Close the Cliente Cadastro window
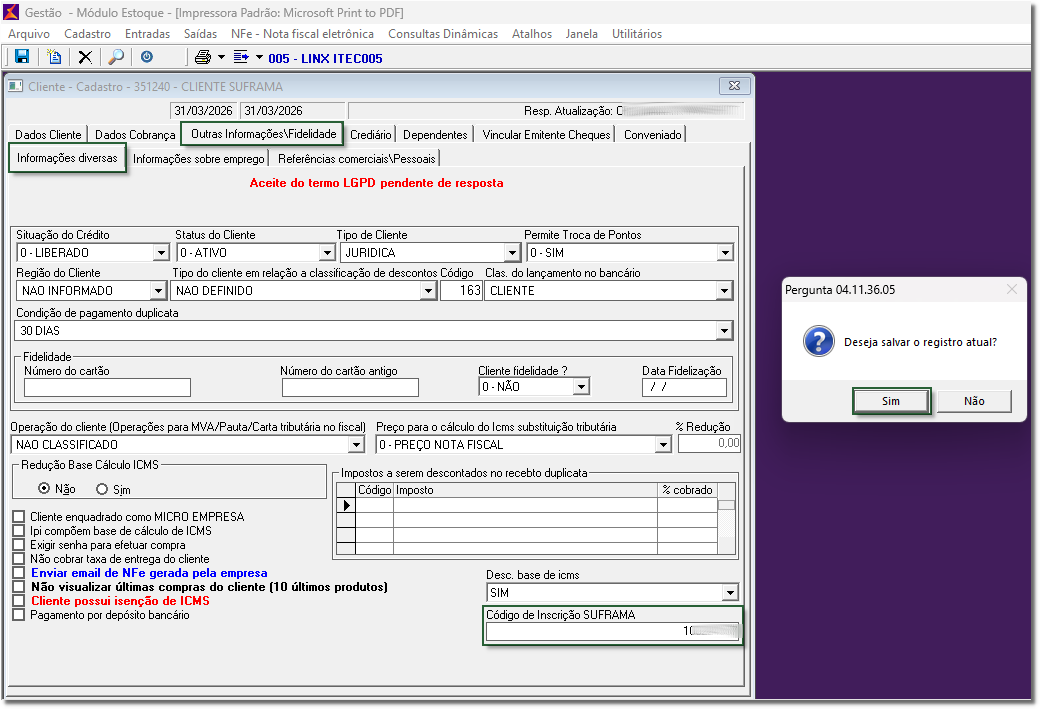 pyautogui.click(x=734, y=86)
